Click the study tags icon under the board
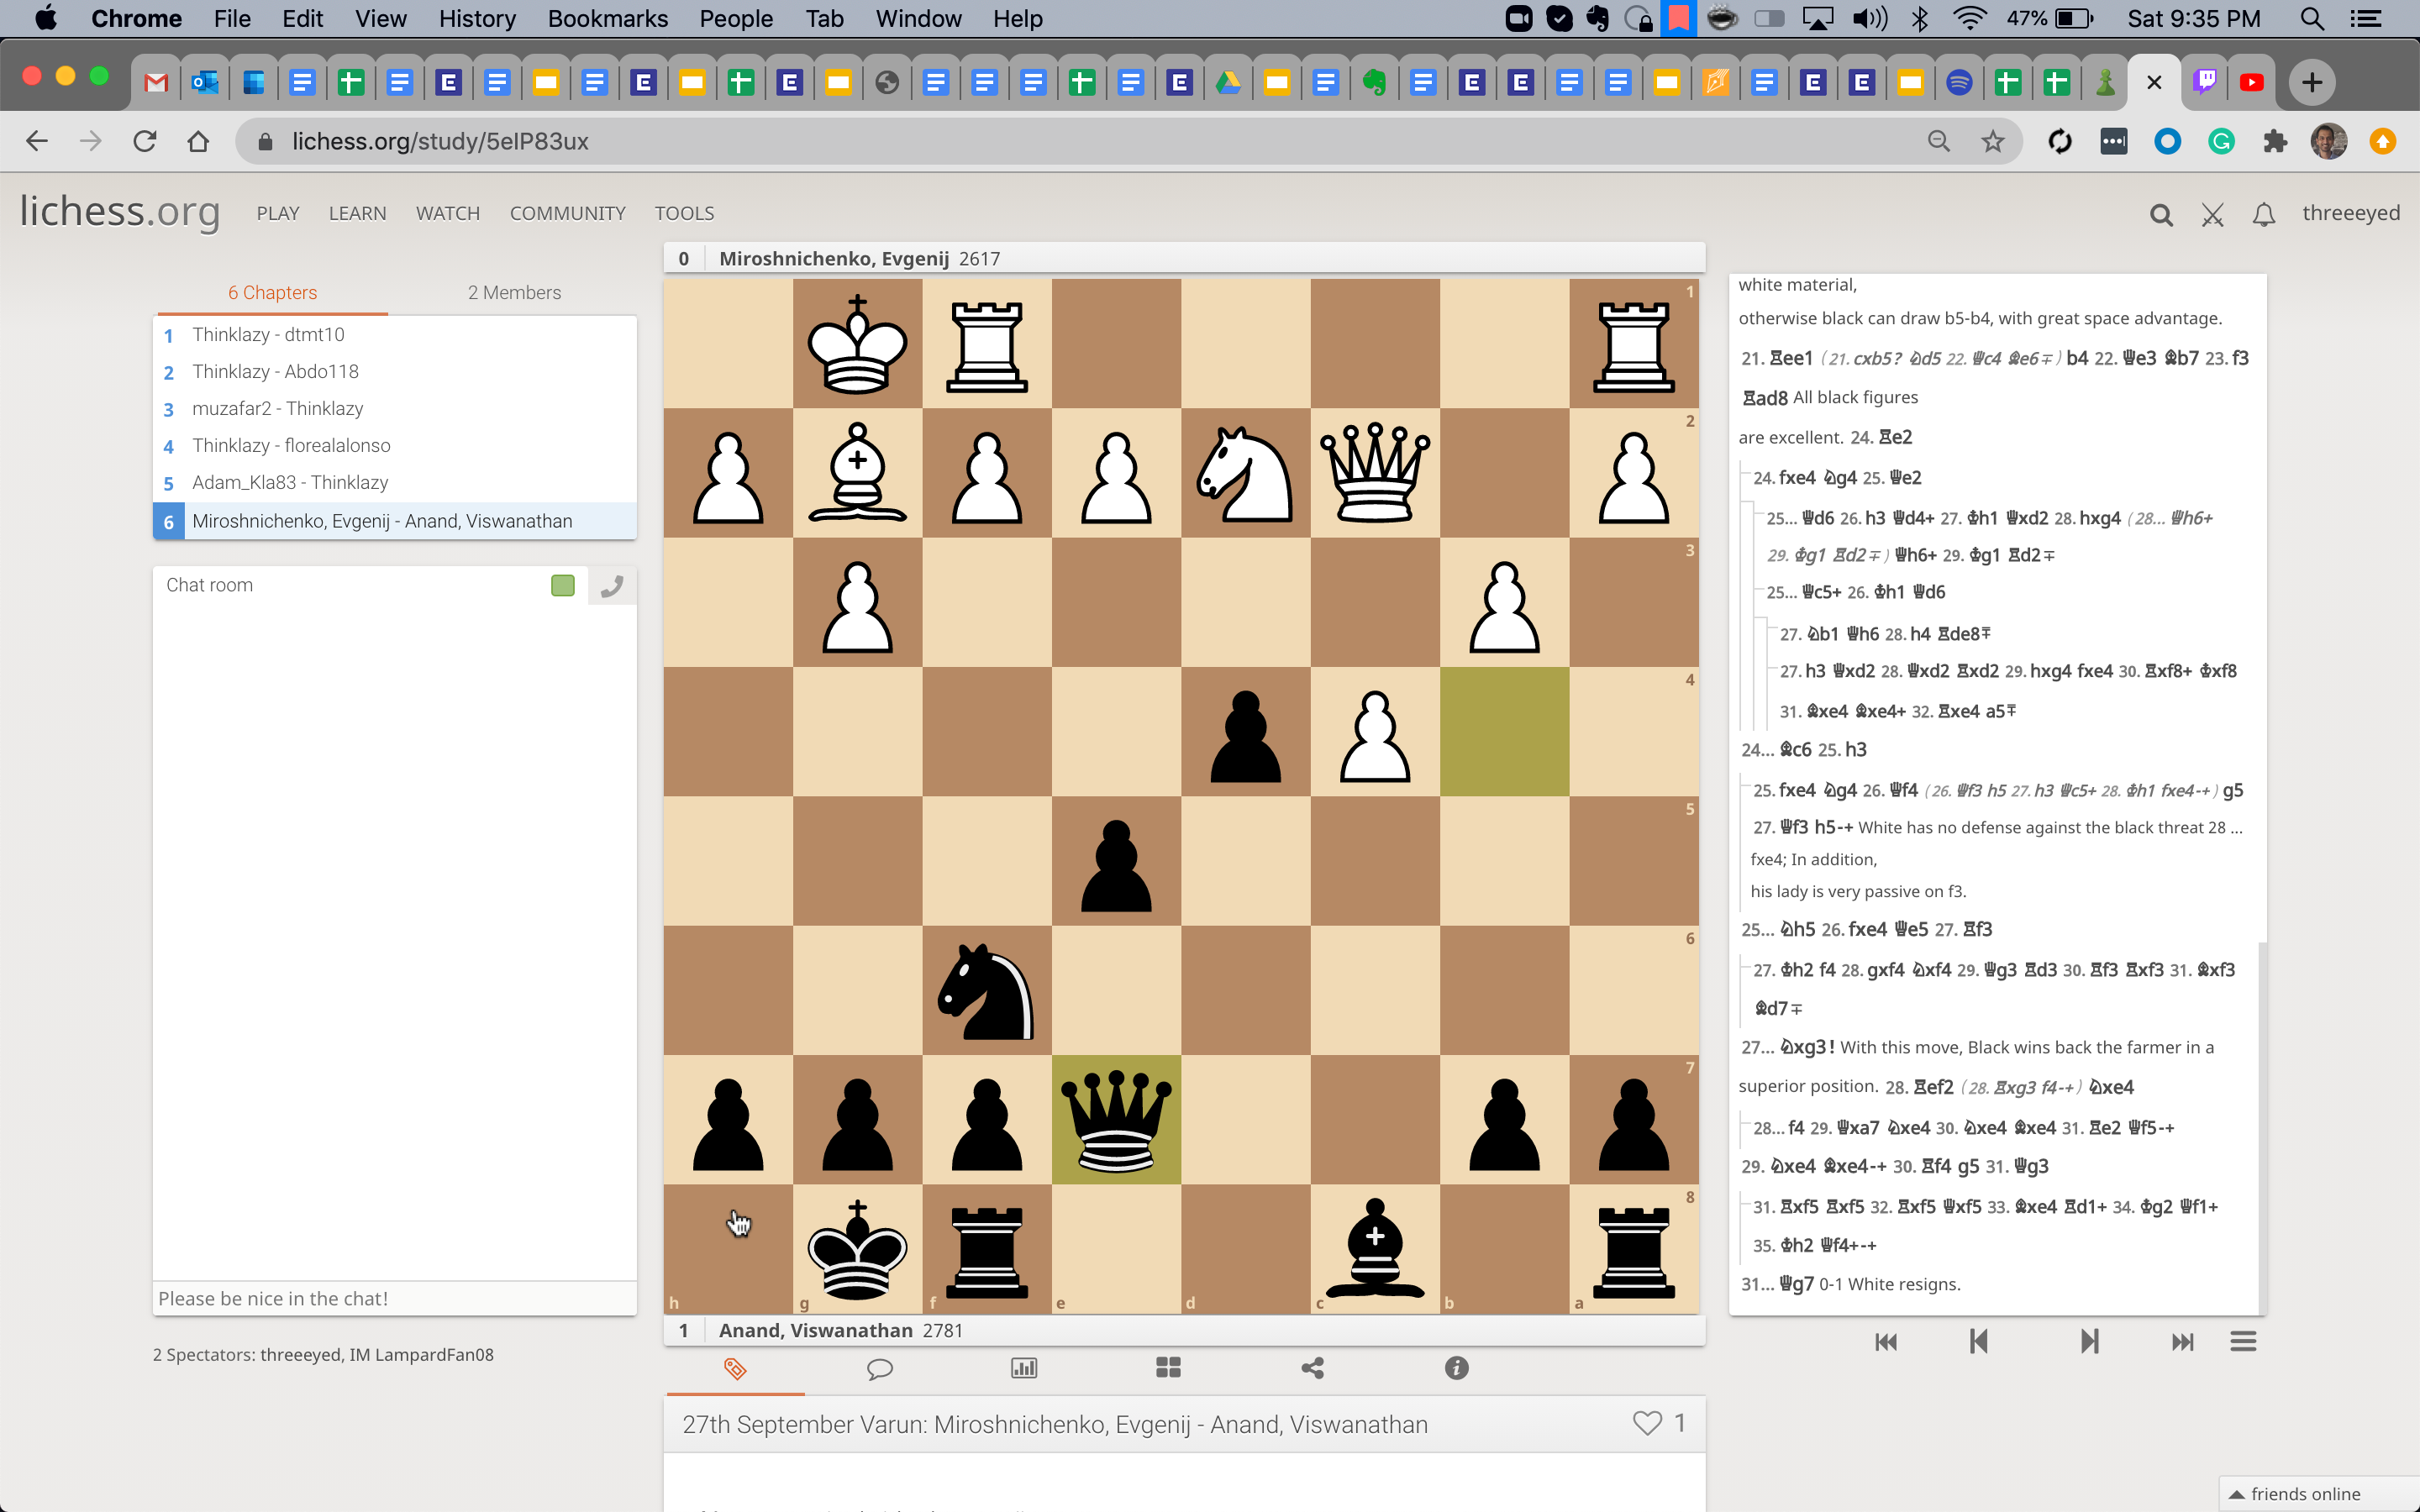 coord(735,1368)
